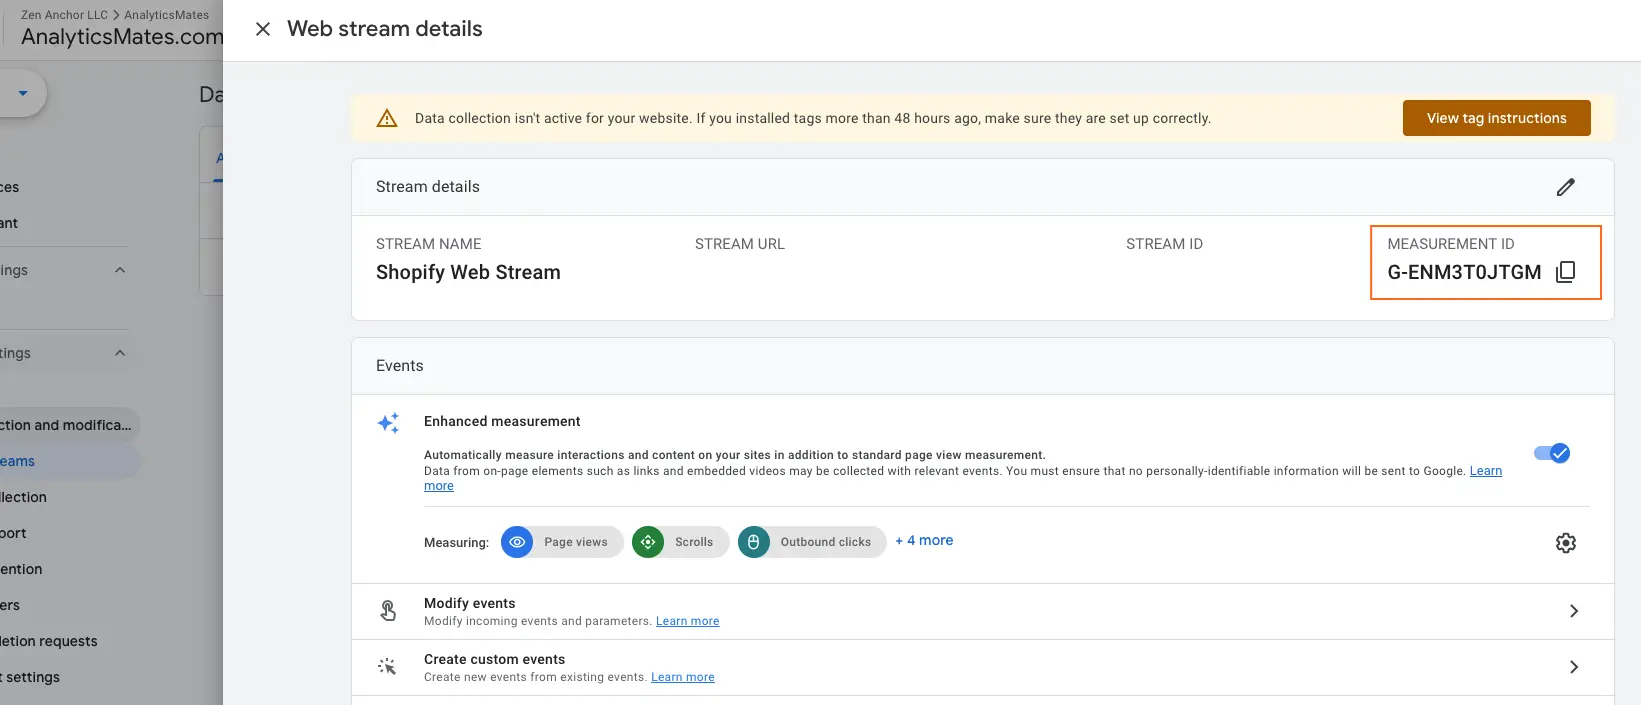Click the G-ENM3T0JTGM measurement ID text

[x=1464, y=272]
